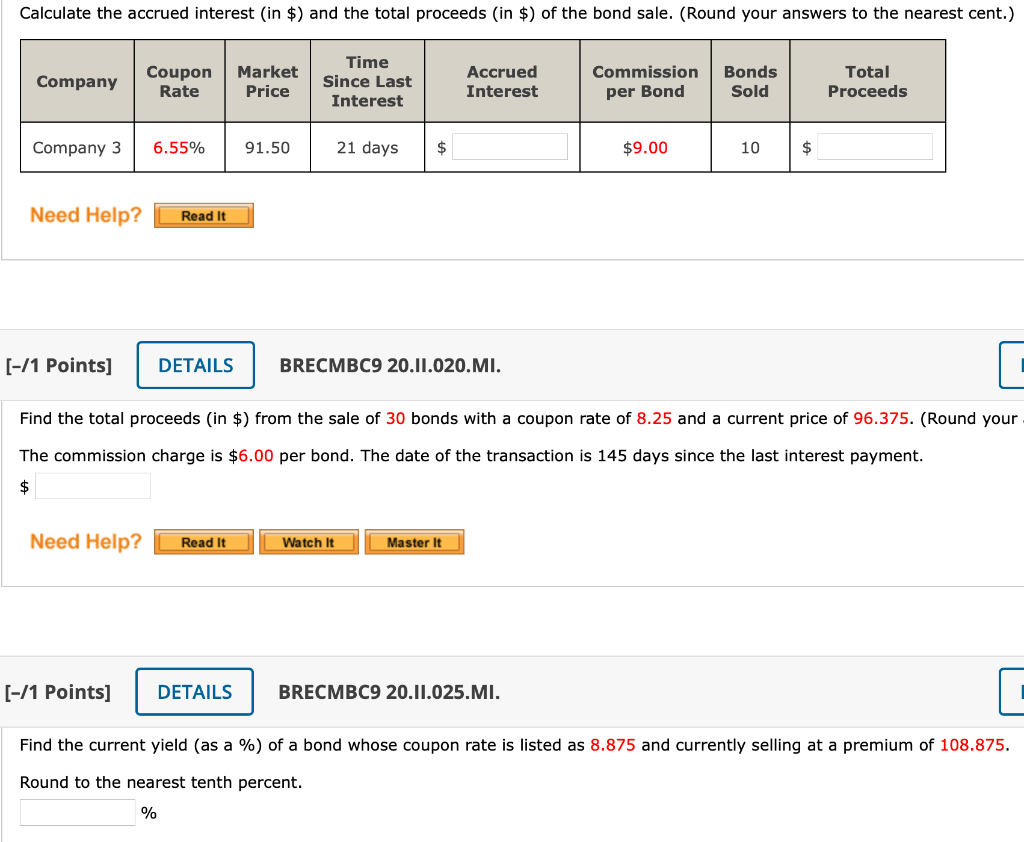Open DETAILS for problem BRECMBC9 20.II.020.MI
The width and height of the screenshot is (1024, 842).
195,365
